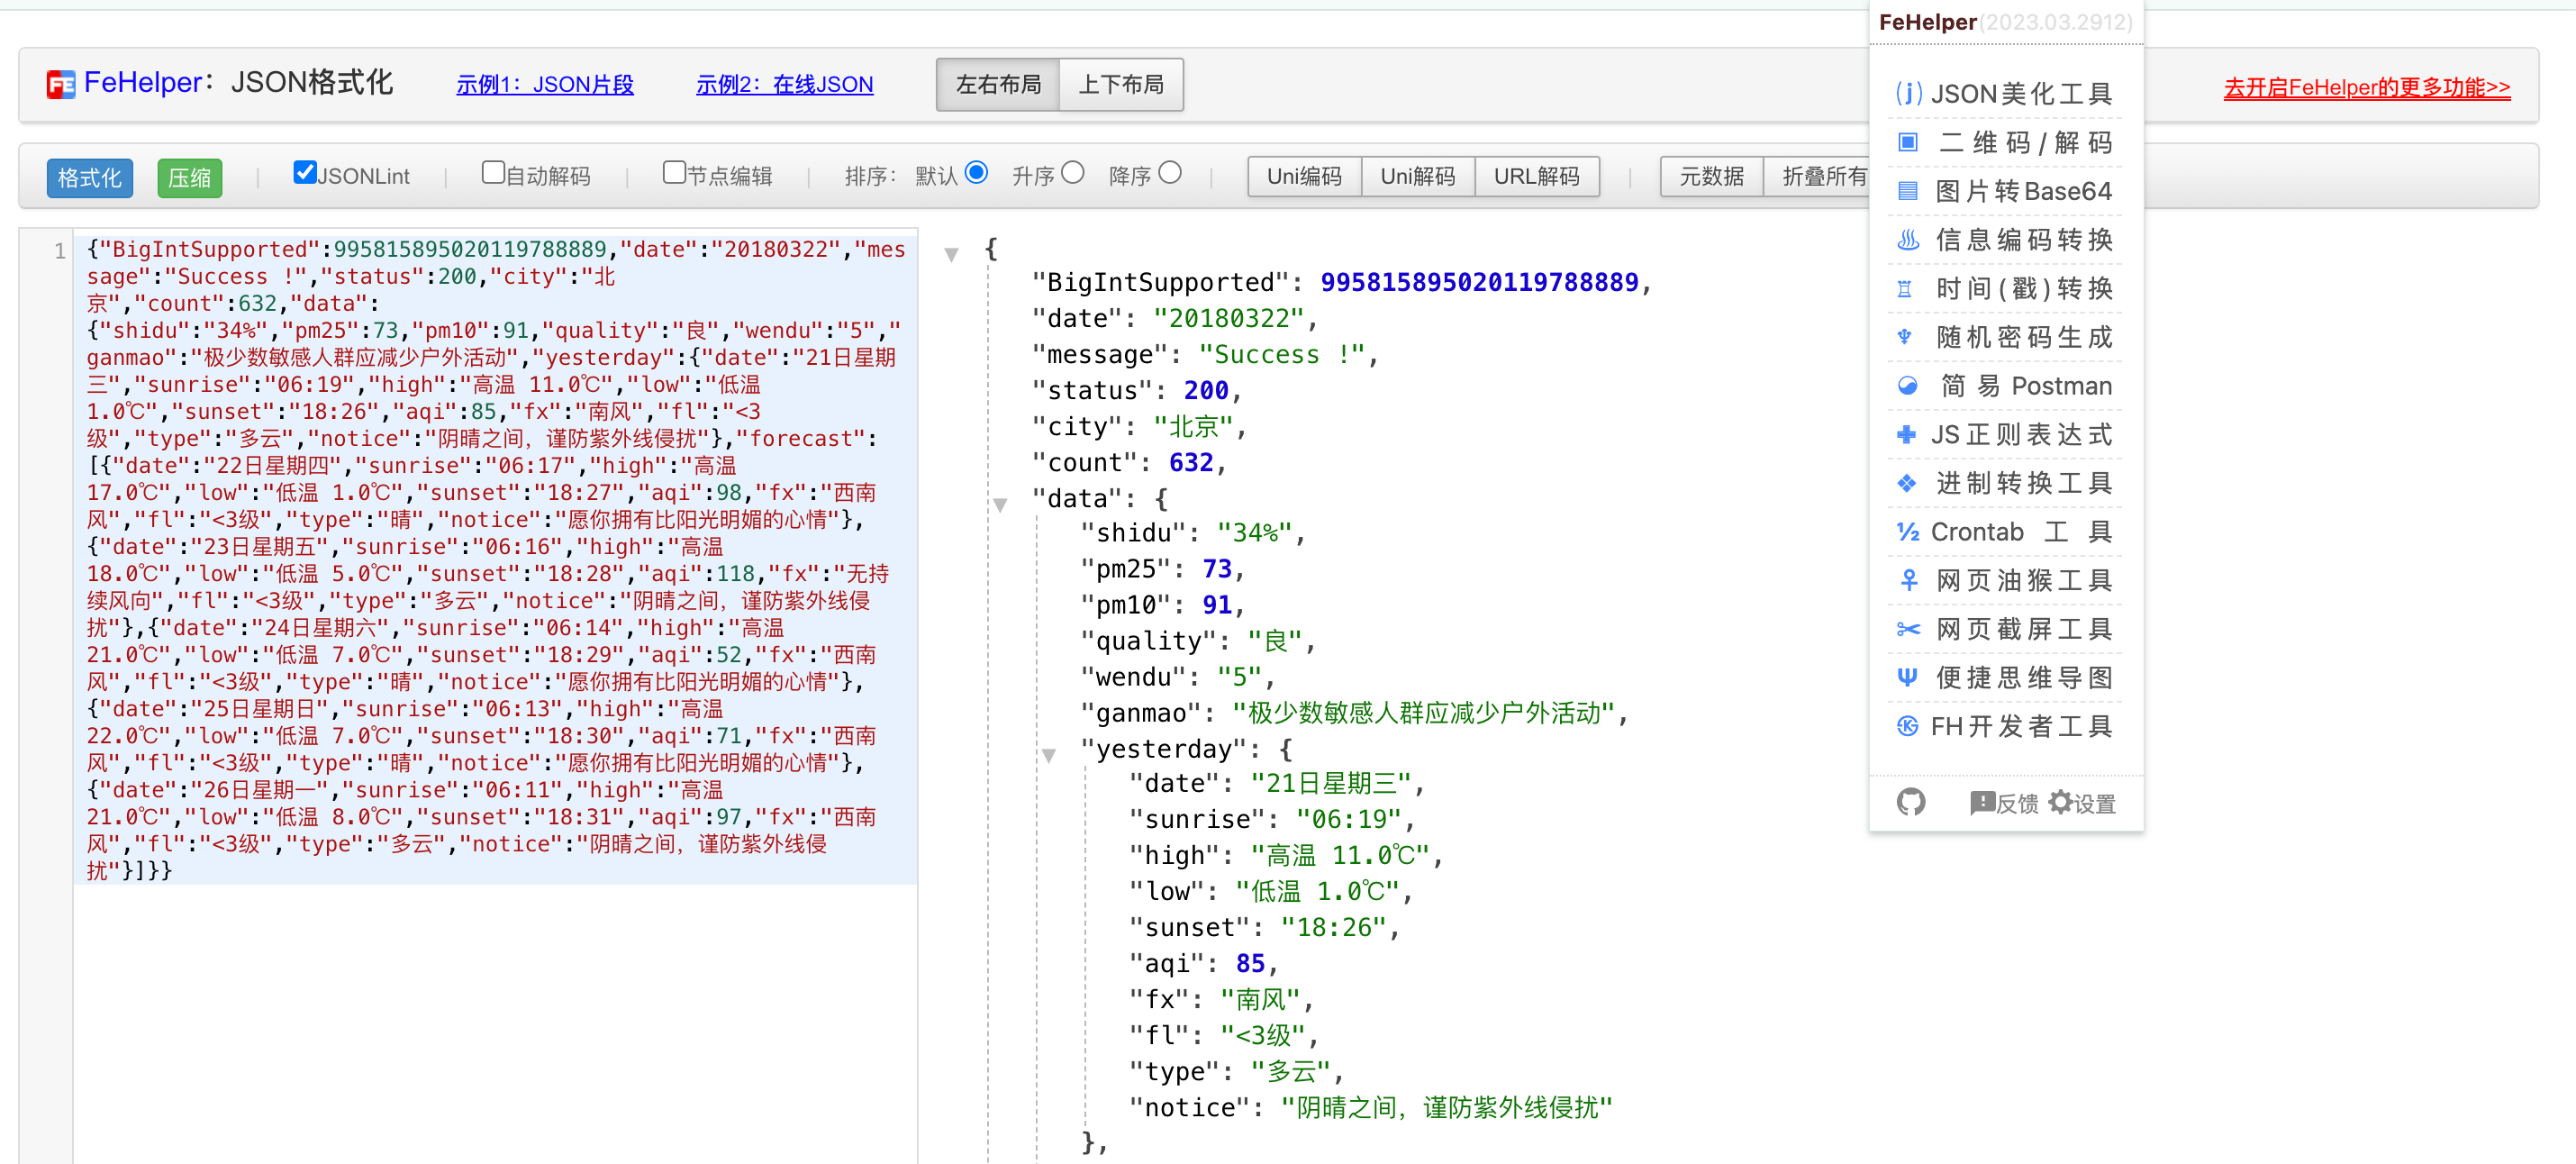Select the 图片转Base64 icon
2576x1164 pixels.
pos(1908,191)
